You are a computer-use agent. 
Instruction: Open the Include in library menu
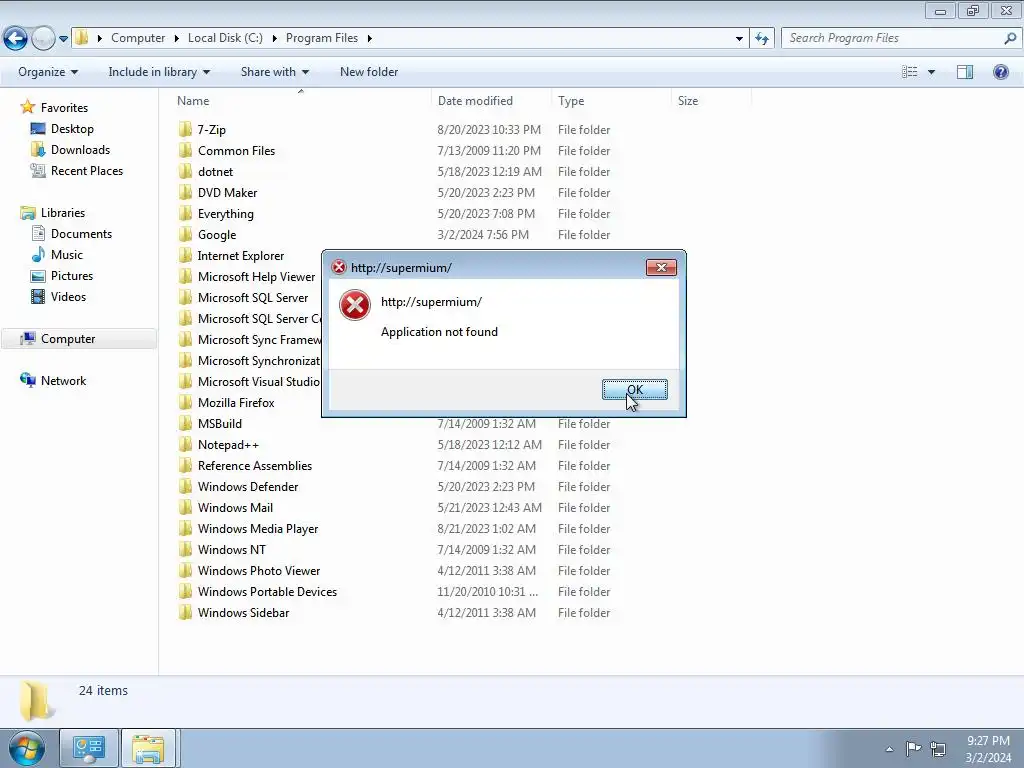tap(159, 72)
